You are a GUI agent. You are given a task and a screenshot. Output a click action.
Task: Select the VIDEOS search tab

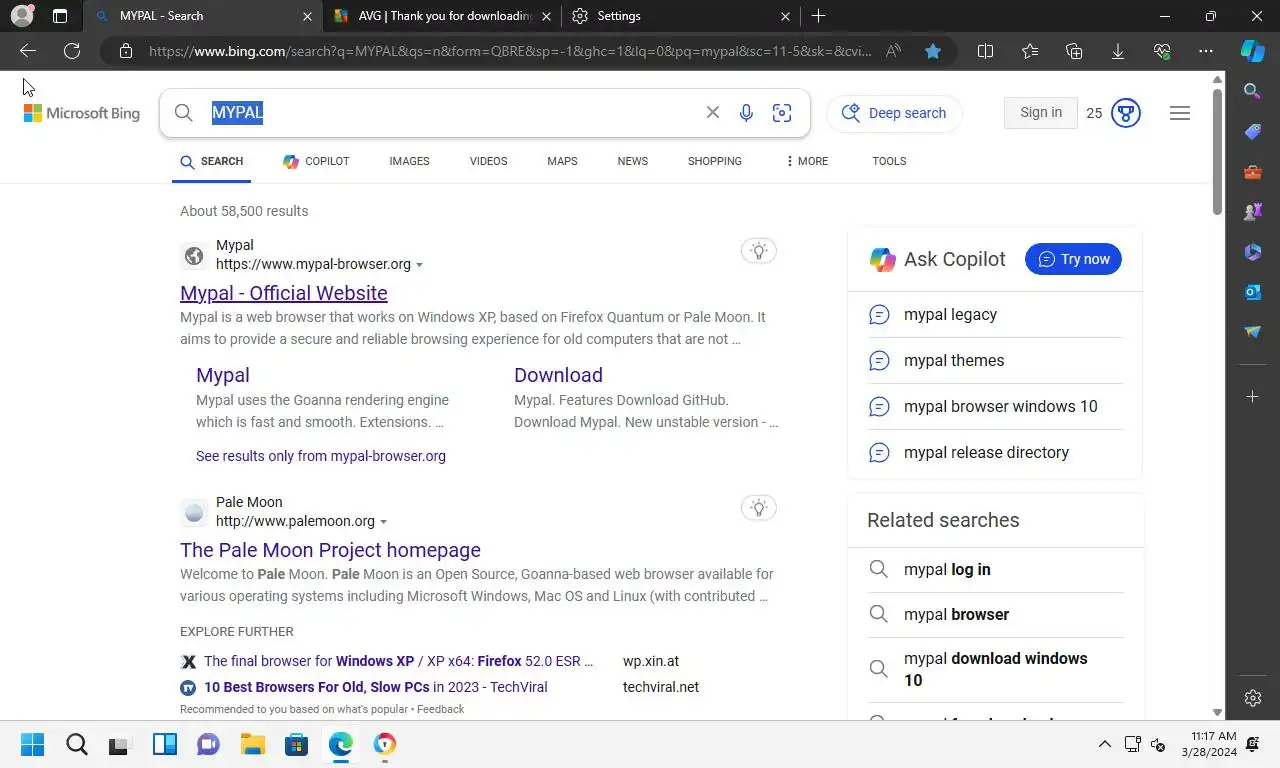coord(488,161)
